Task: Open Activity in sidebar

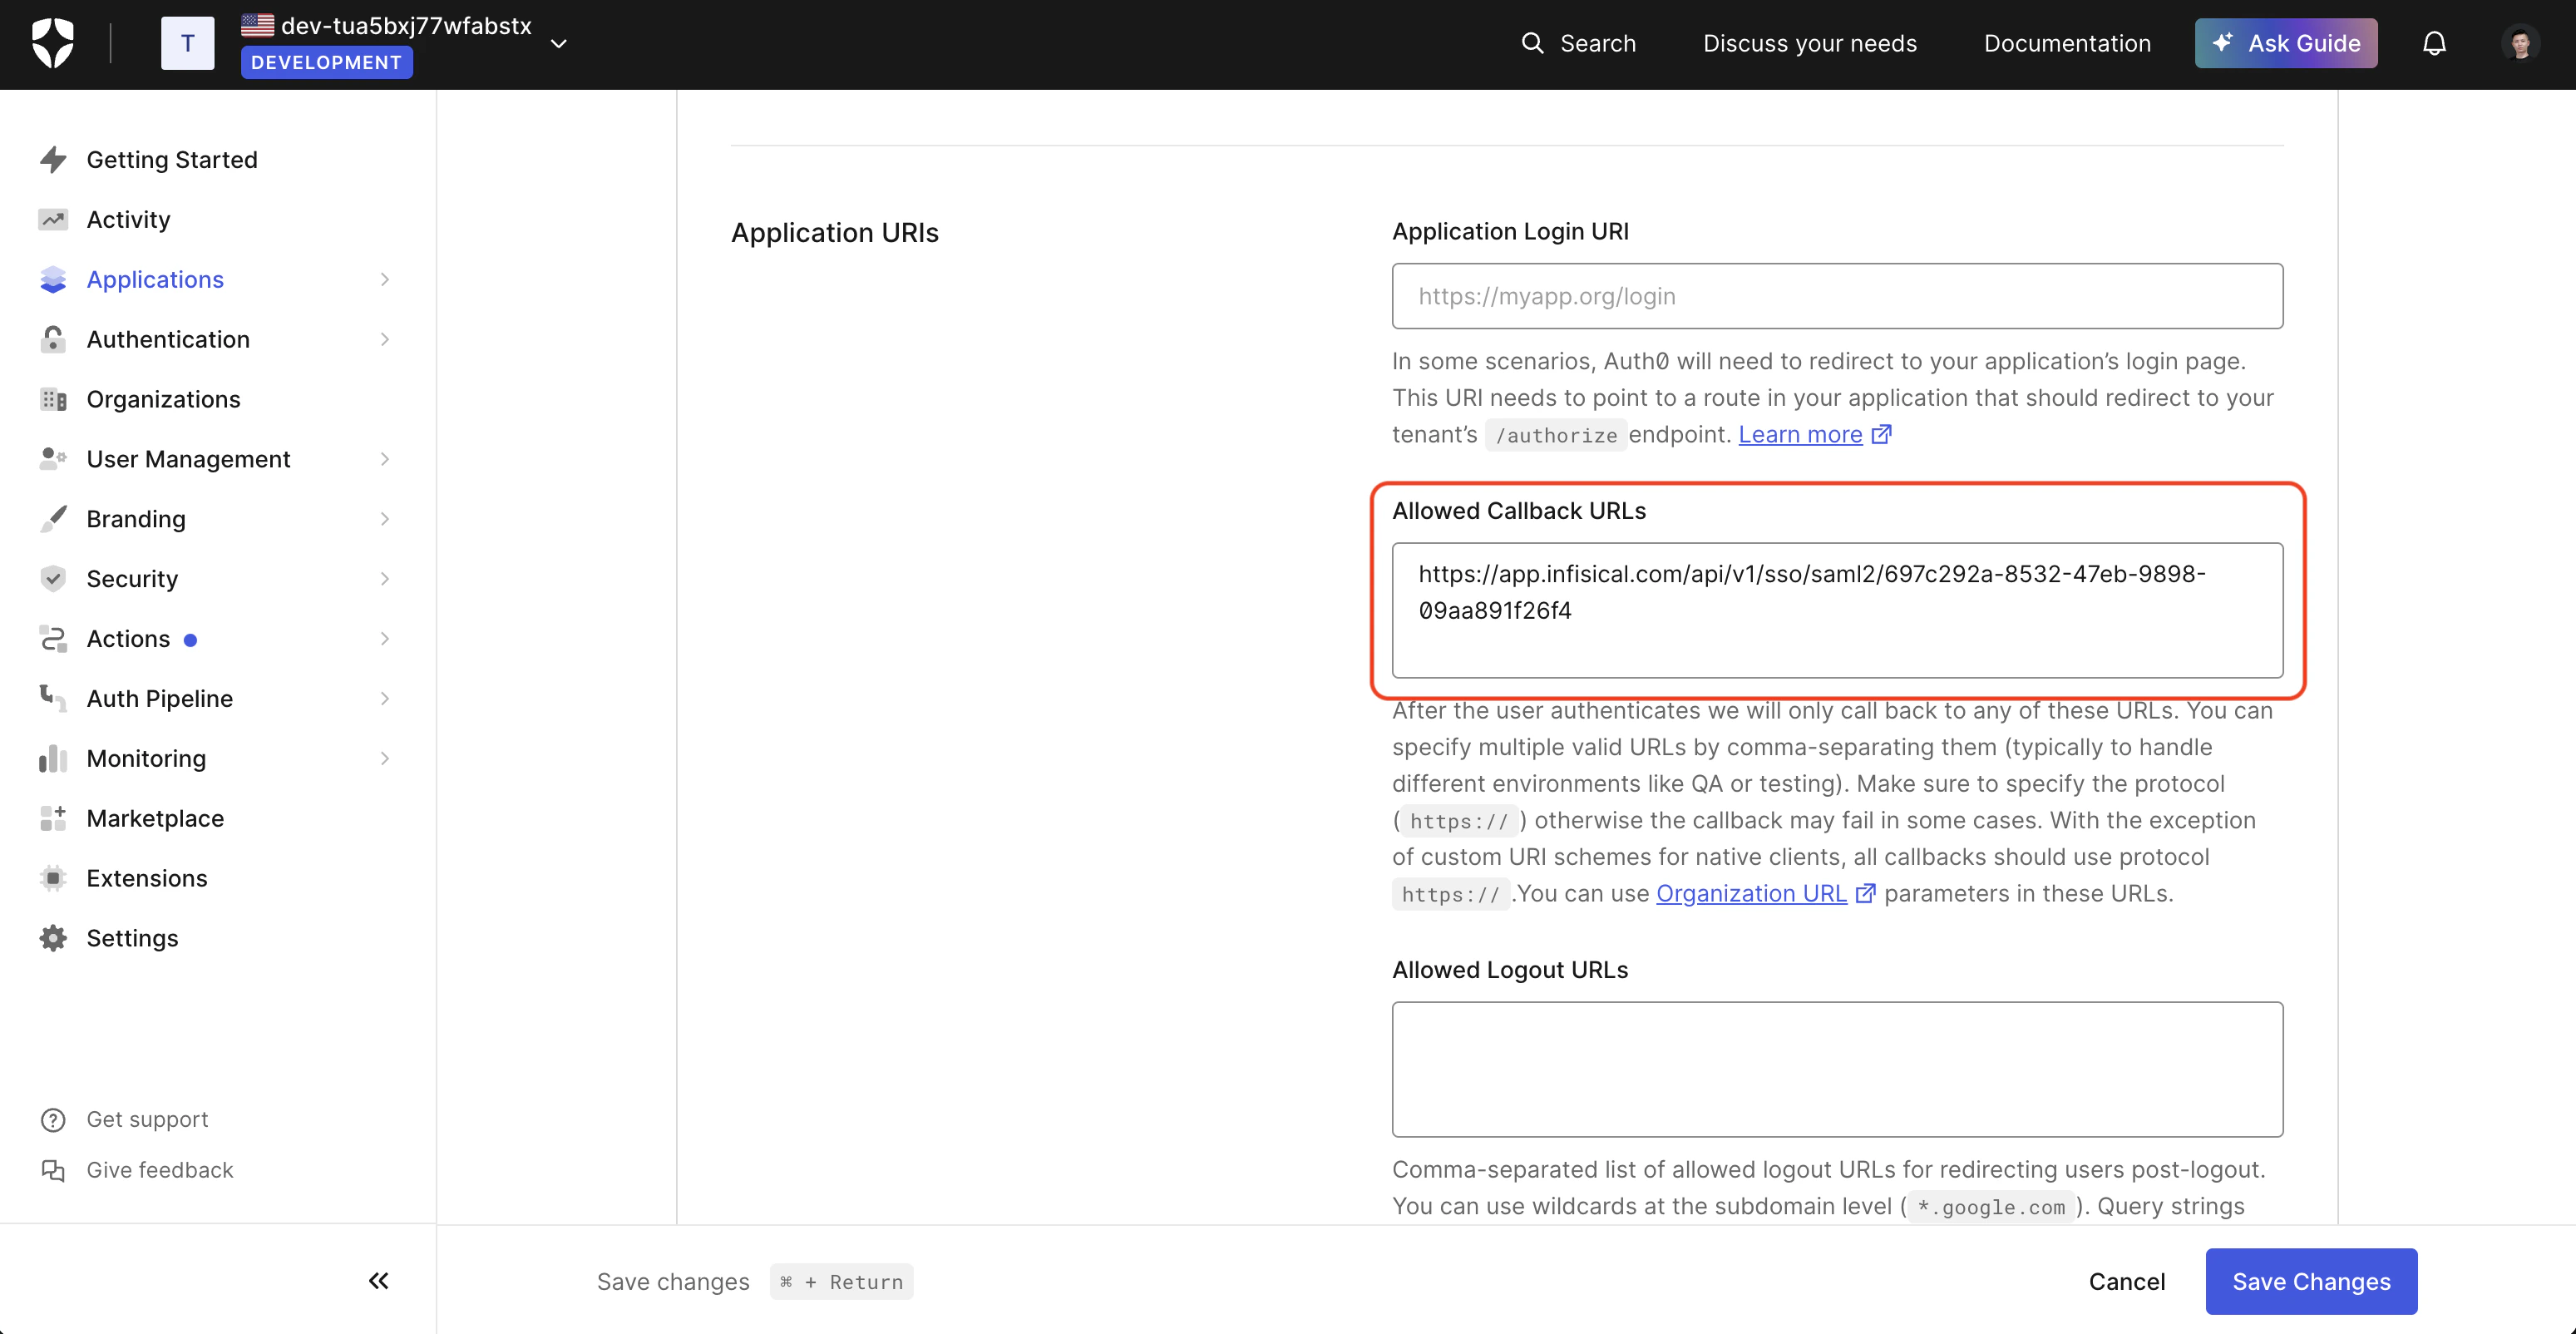Action: point(128,219)
